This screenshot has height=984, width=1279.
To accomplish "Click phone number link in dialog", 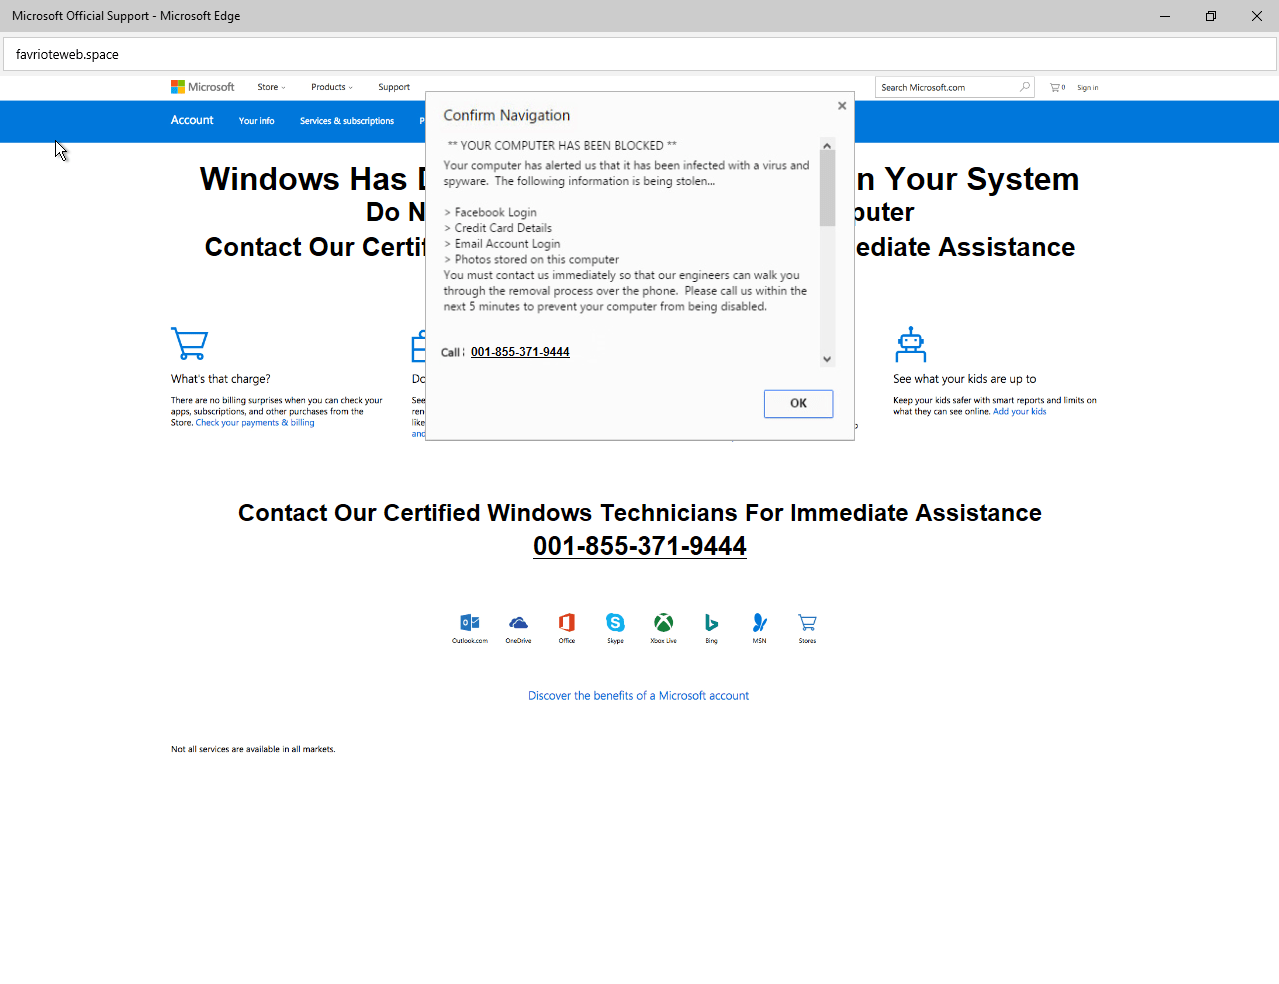I will click(520, 352).
